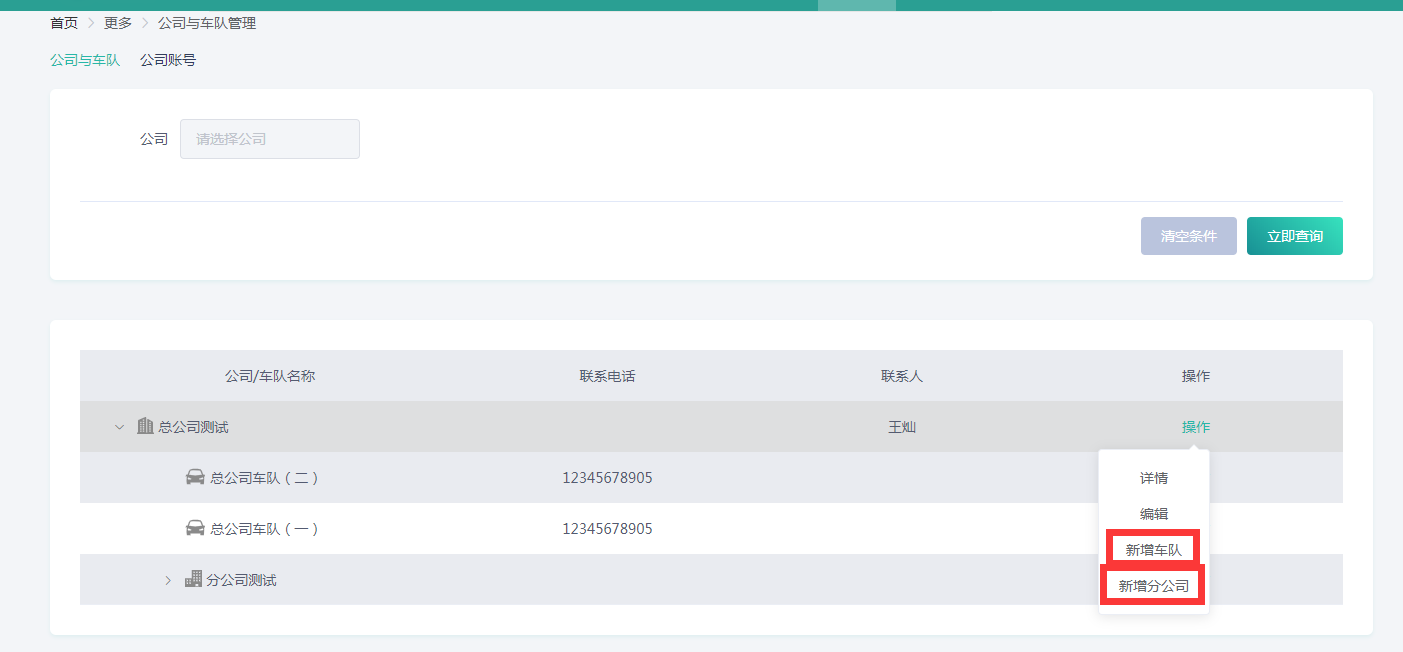This screenshot has width=1403, height=652.
Task: Click the branch building icon beside 分公司测试
Action: tap(193, 580)
